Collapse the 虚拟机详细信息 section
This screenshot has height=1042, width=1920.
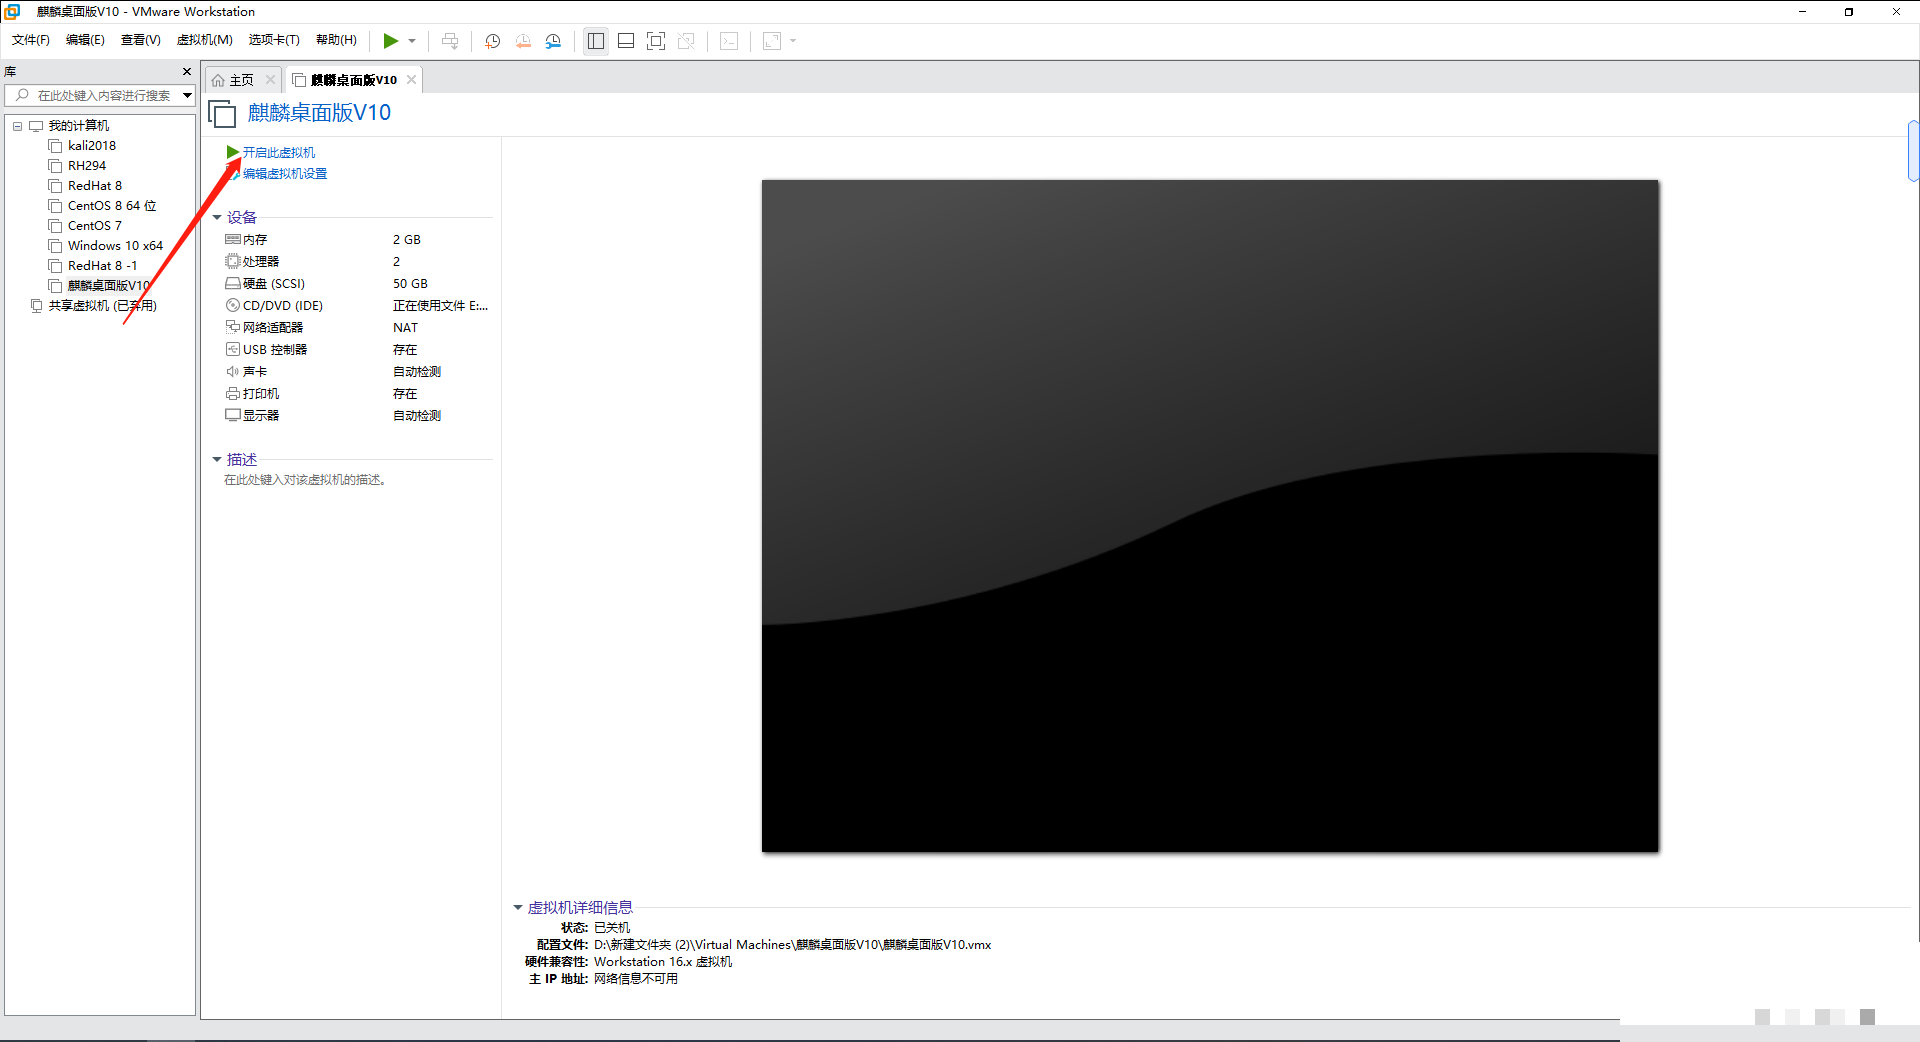click(518, 907)
